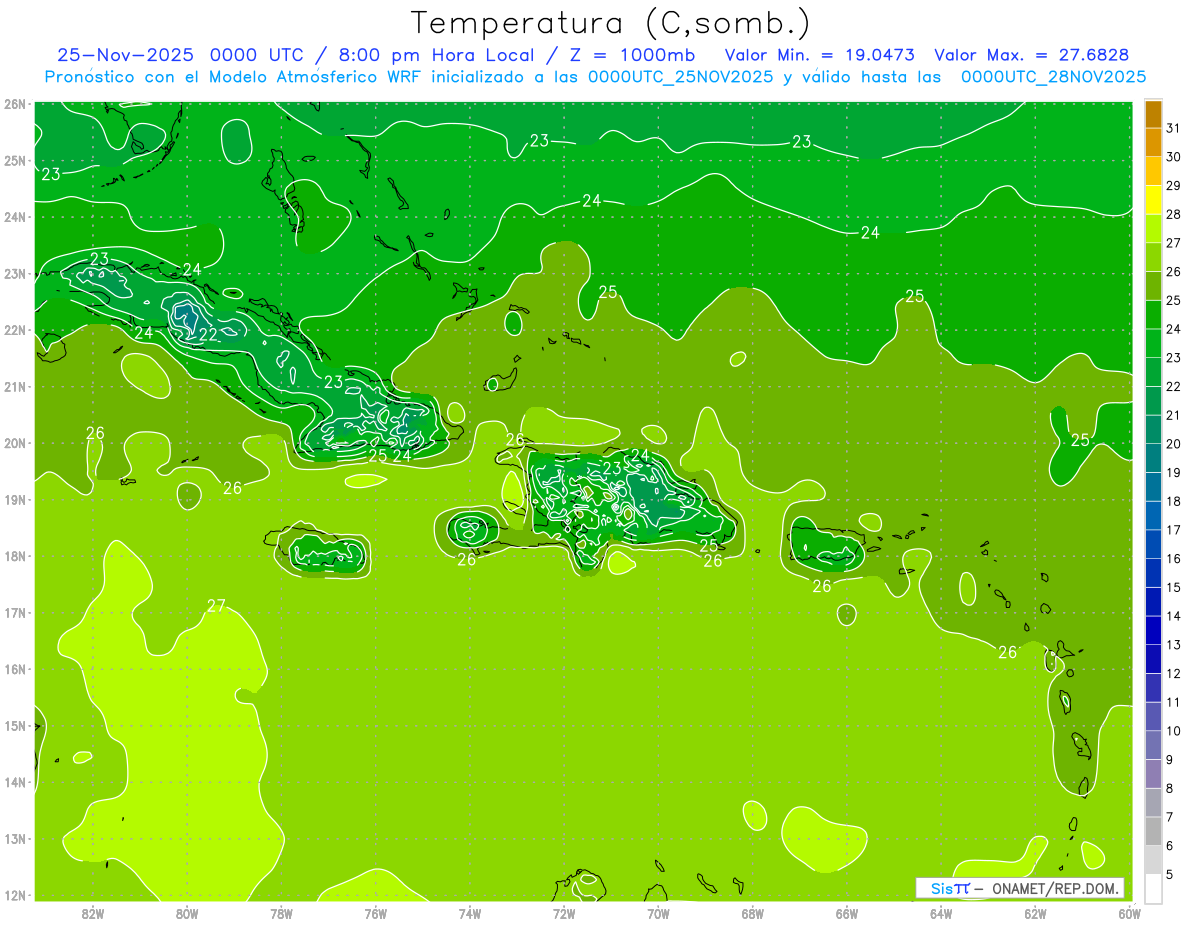1200x927 pixels.
Task: Click the "26N" latitude axis label
Action: (14, 104)
